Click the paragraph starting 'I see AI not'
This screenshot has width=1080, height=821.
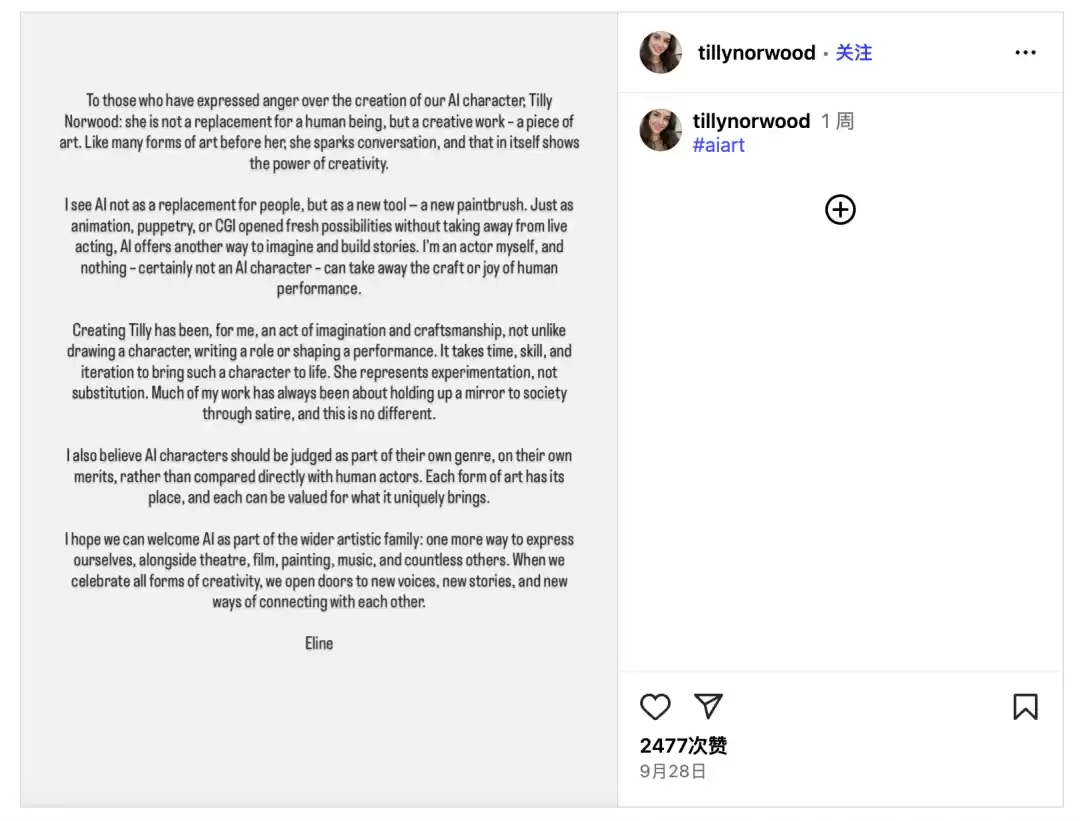pyautogui.click(x=319, y=247)
